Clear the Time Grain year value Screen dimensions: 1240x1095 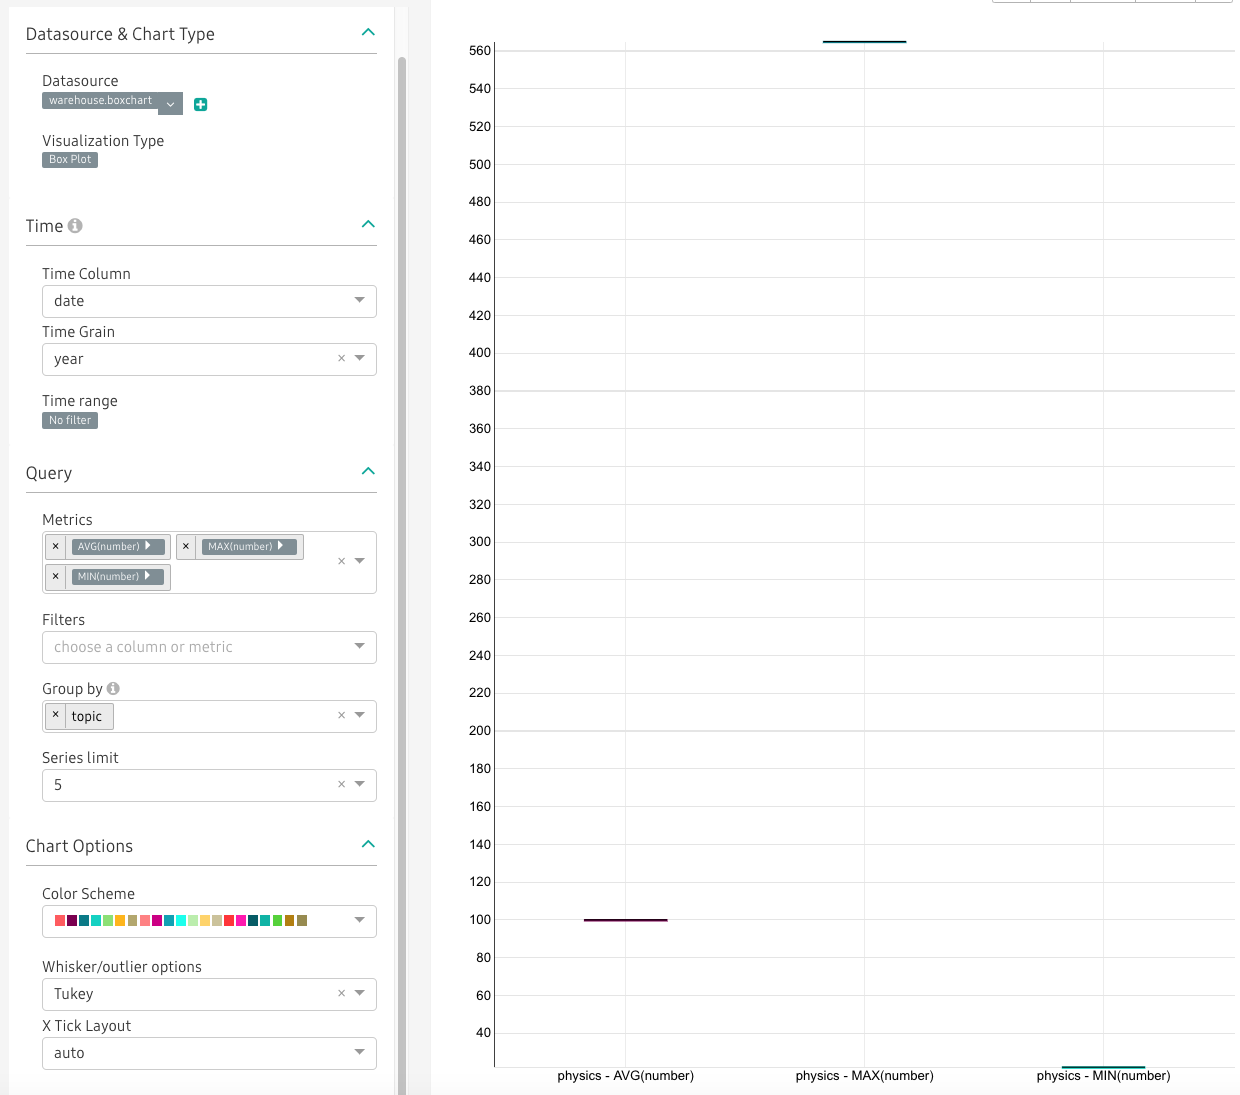[x=341, y=358]
